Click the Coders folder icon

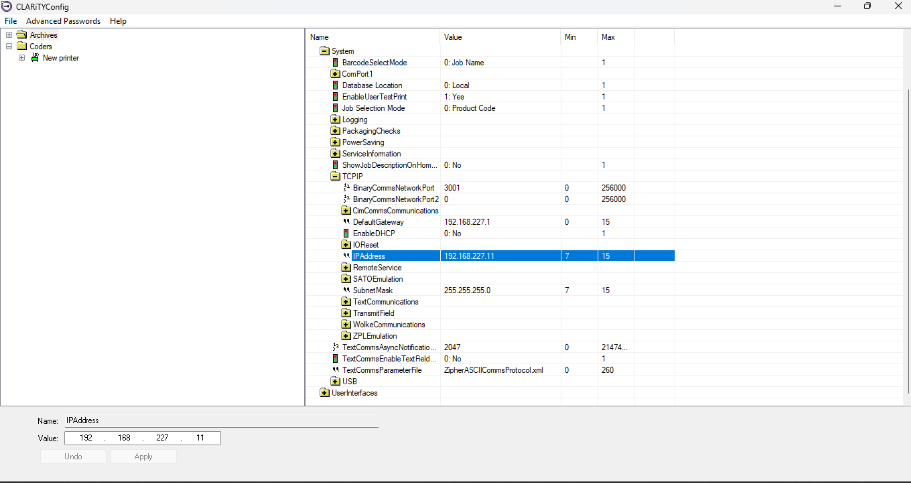click(21, 46)
